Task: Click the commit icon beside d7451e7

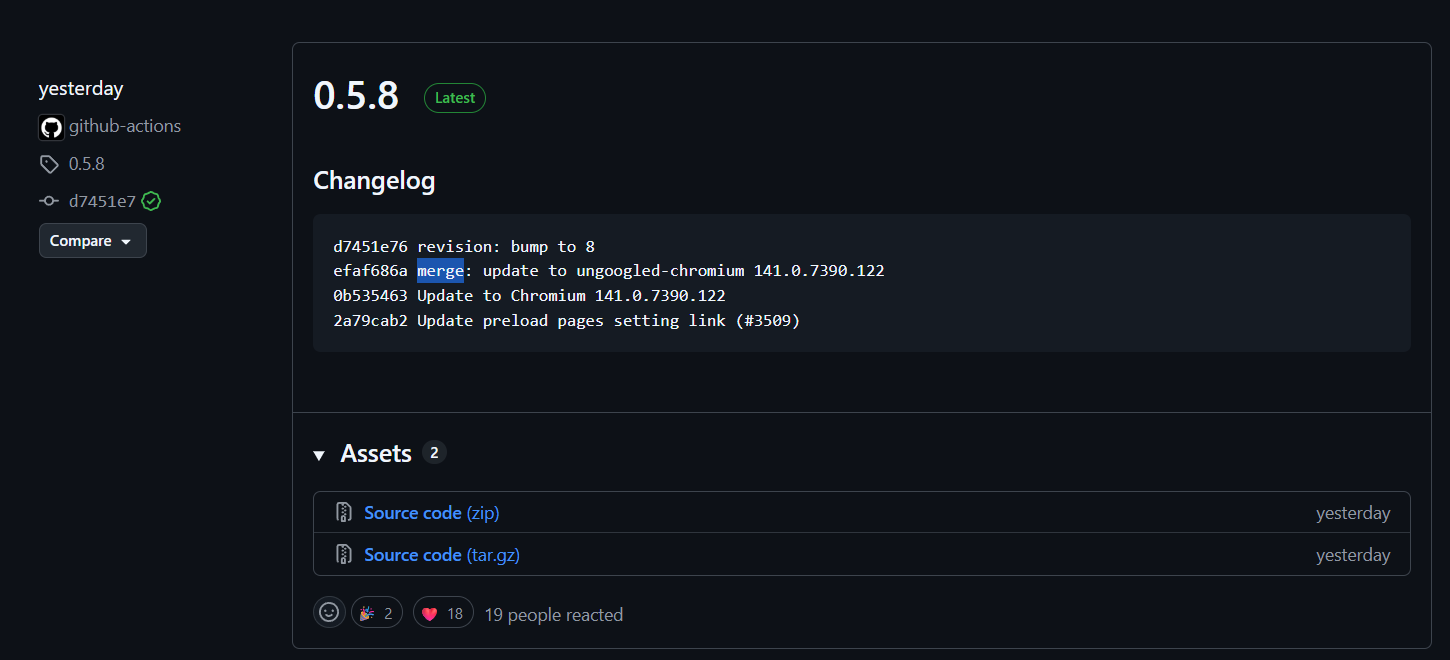Action: point(49,201)
